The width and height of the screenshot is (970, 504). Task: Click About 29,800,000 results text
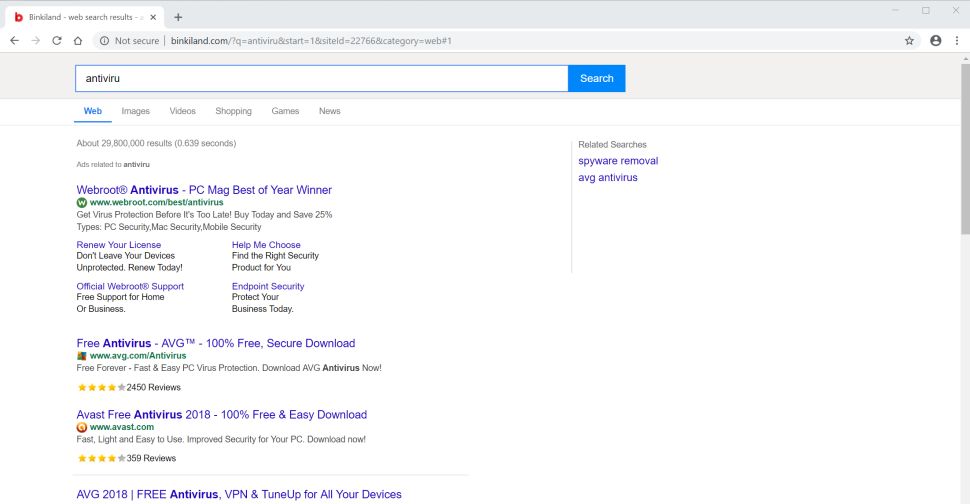tap(156, 143)
